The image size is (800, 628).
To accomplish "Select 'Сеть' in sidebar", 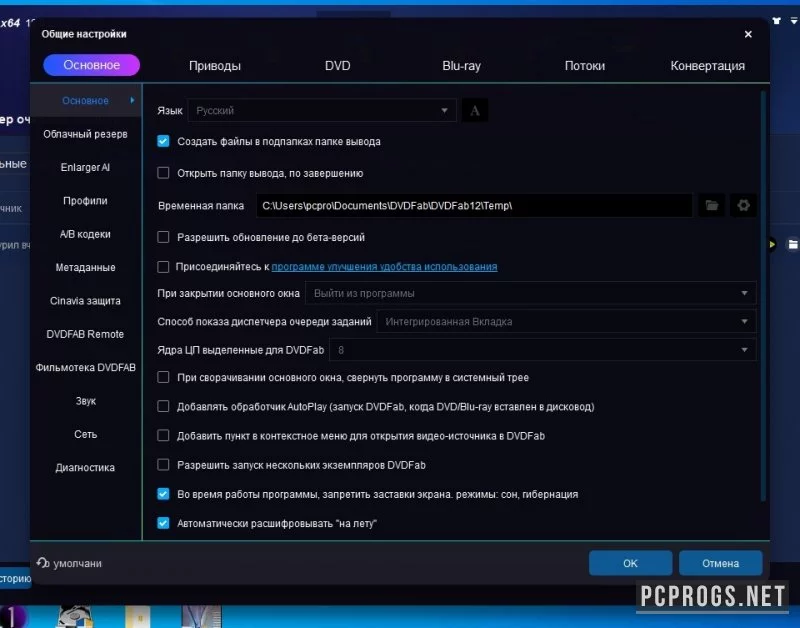I will pyautogui.click(x=85, y=434).
